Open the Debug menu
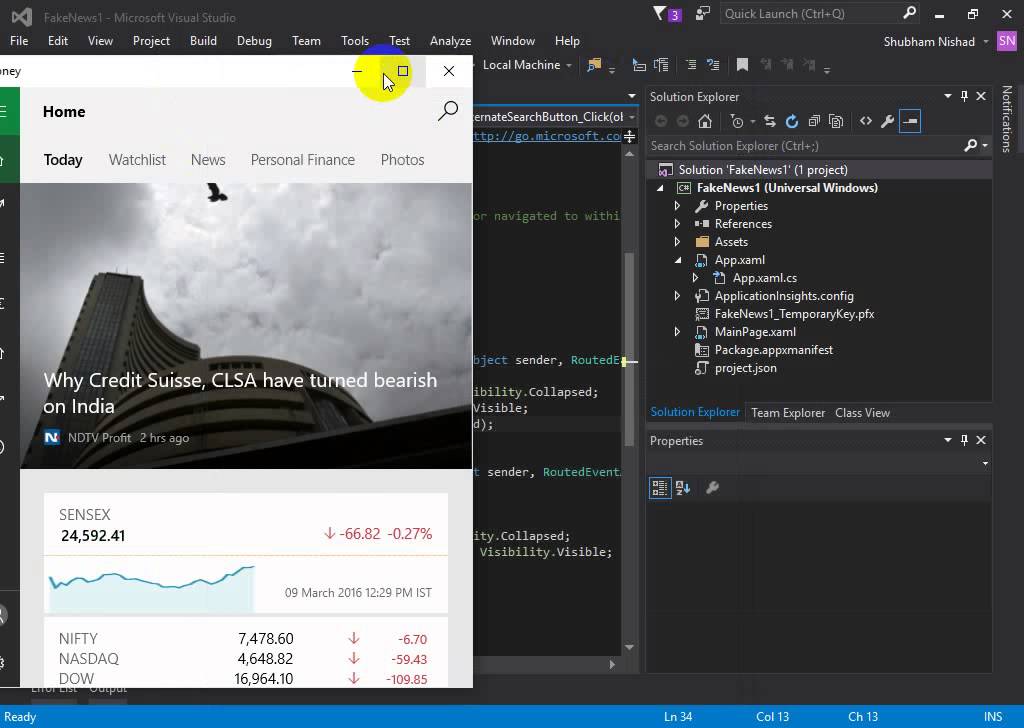 pyautogui.click(x=254, y=41)
